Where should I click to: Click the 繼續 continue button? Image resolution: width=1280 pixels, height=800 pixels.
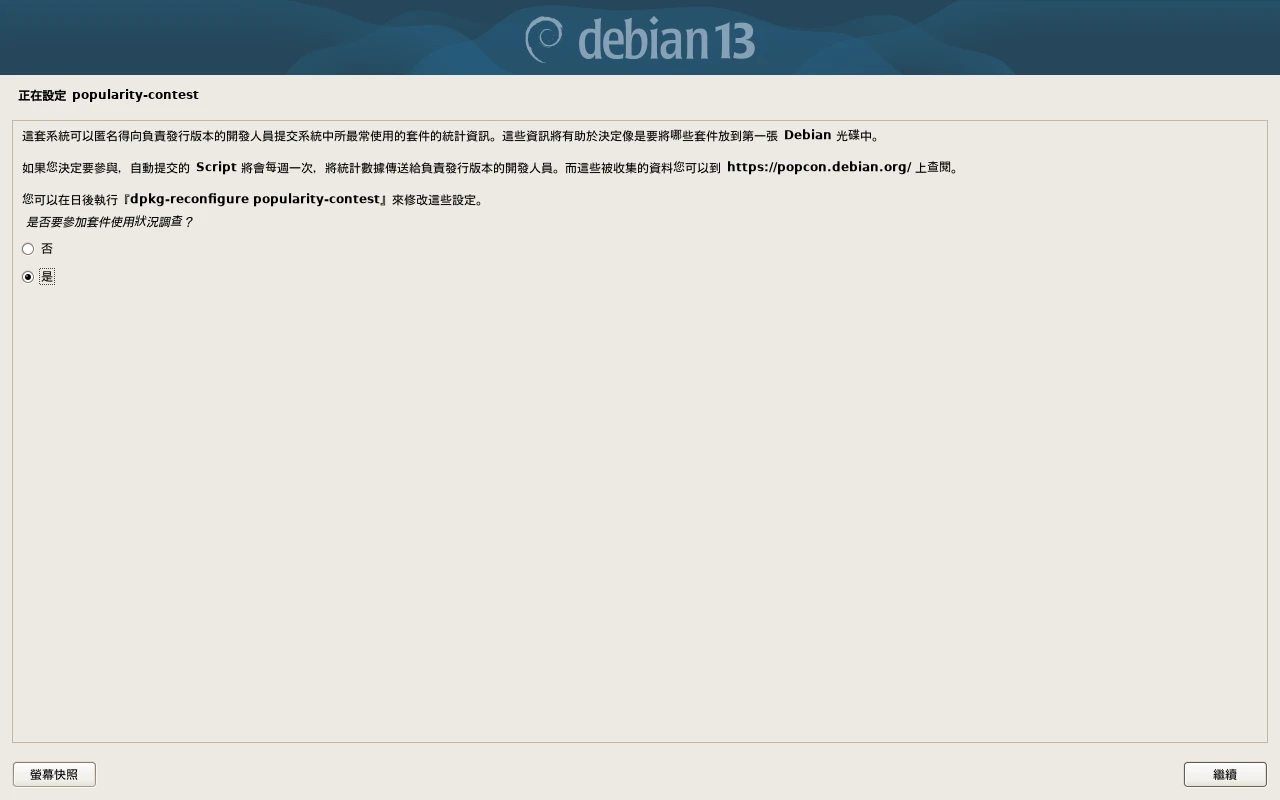tap(1225, 774)
